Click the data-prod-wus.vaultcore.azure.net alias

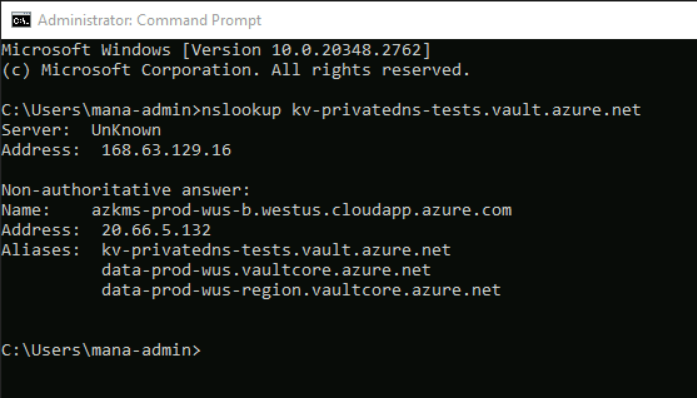point(266,270)
